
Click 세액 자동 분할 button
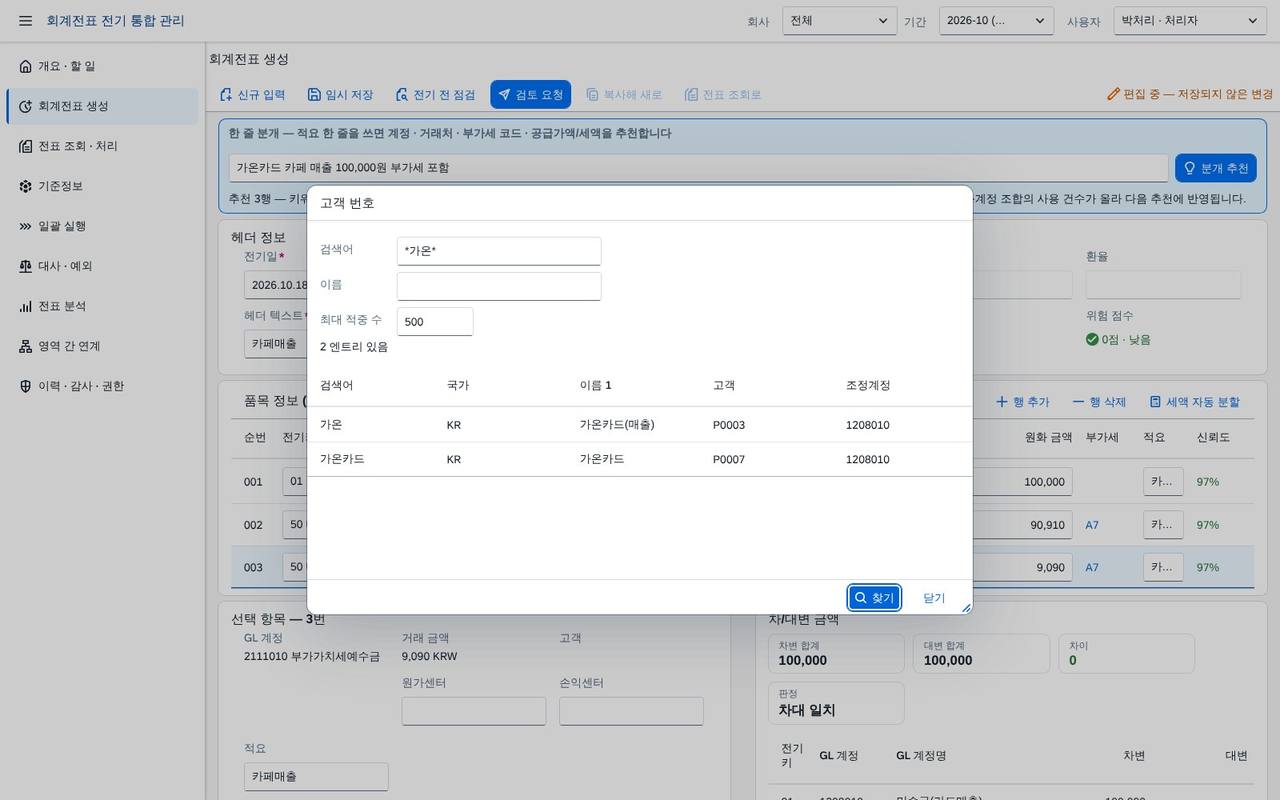coord(1194,402)
